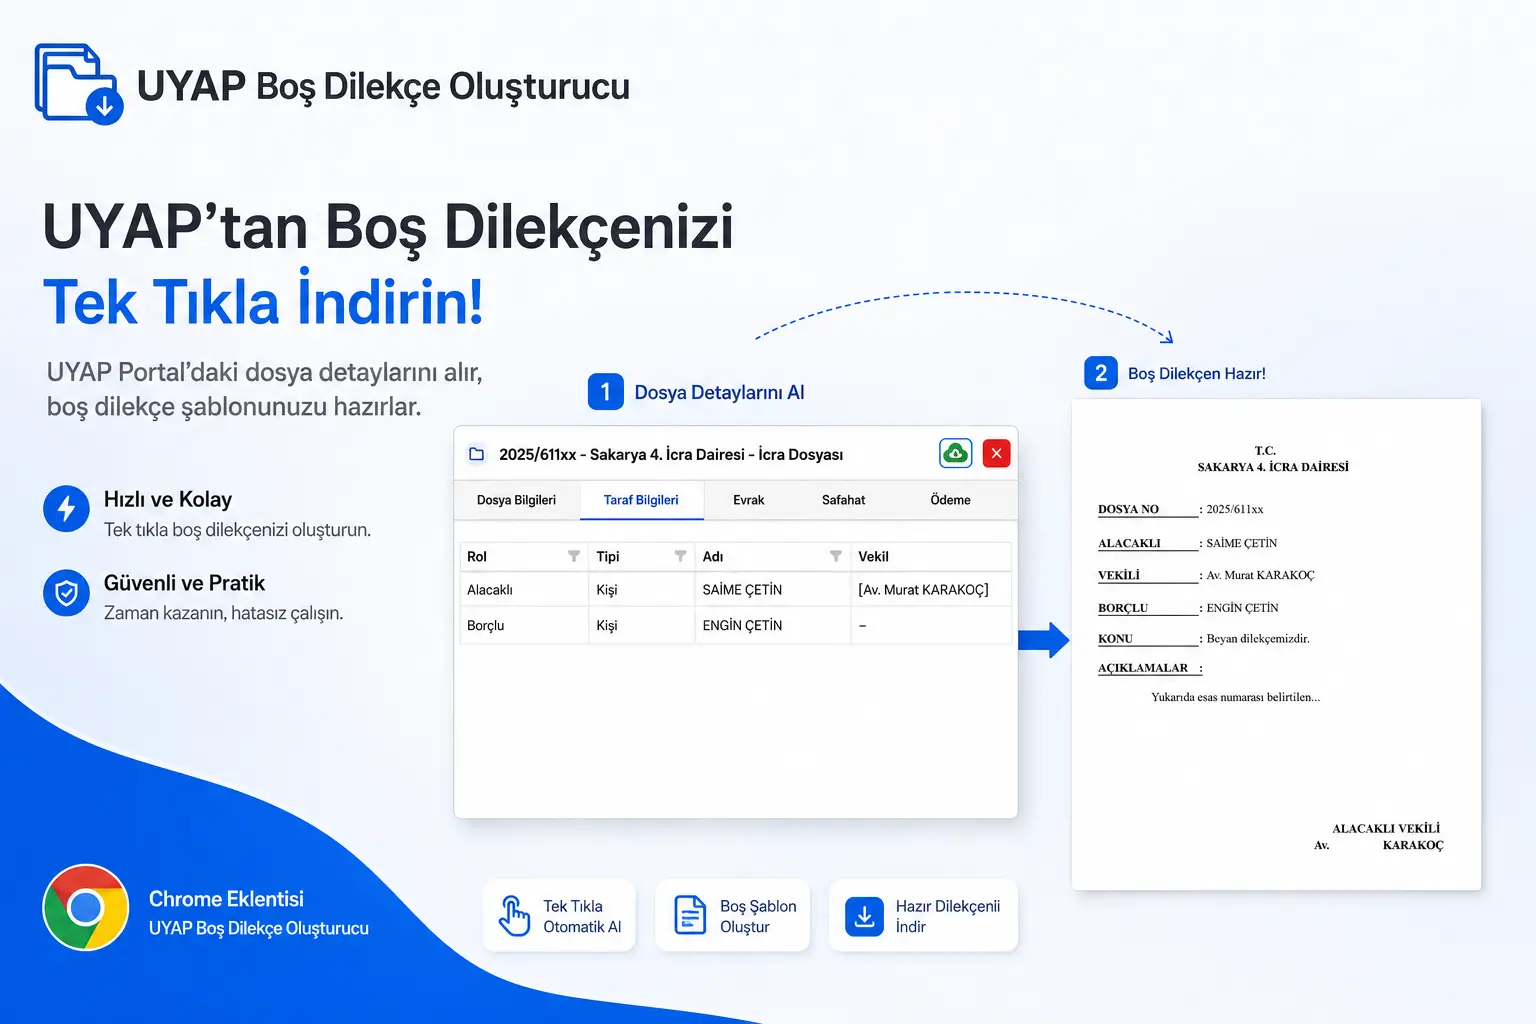Click the Boş Dilekçen Hazır! heading
Screen dimensions: 1536x1024
[1197, 374]
